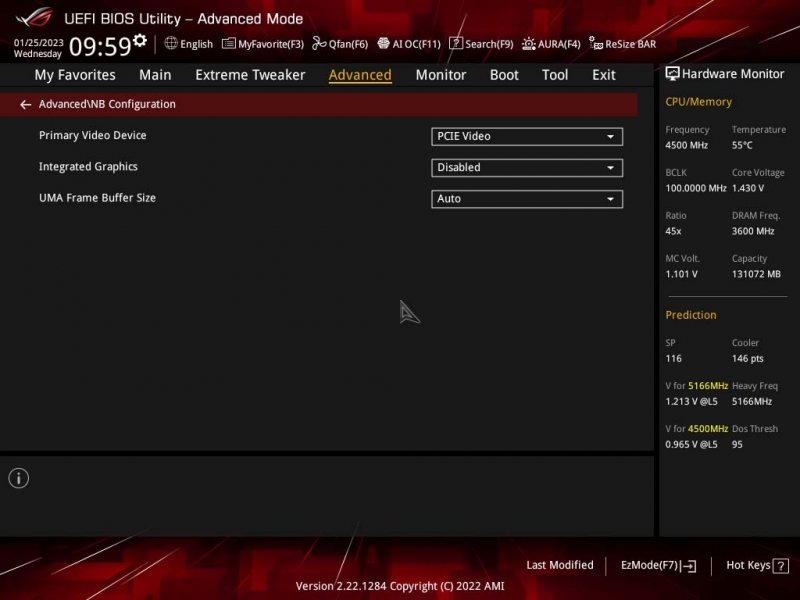Click the 131072 MB capacity value
Viewport: 800px width, 600px height.
[x=756, y=274]
